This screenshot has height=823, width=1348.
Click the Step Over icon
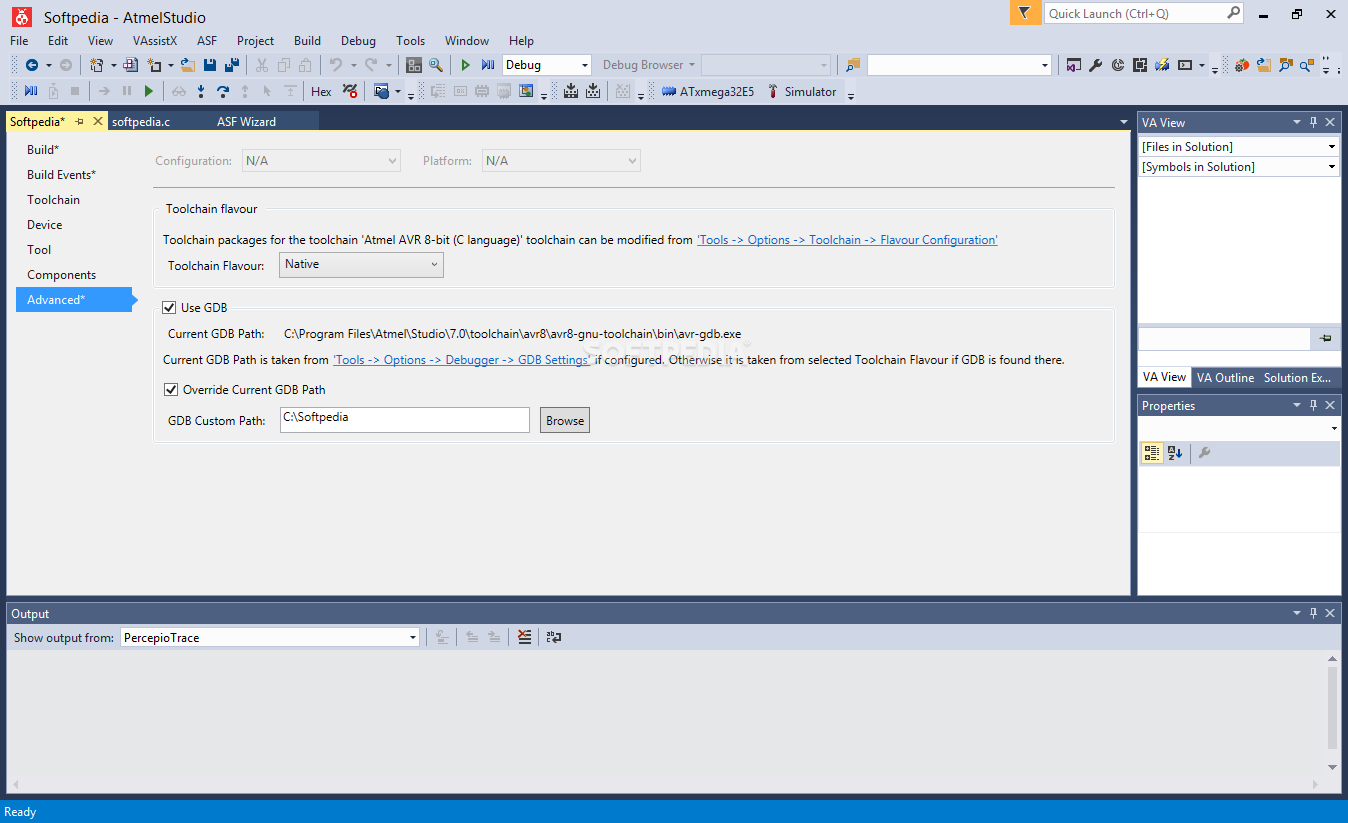click(223, 92)
